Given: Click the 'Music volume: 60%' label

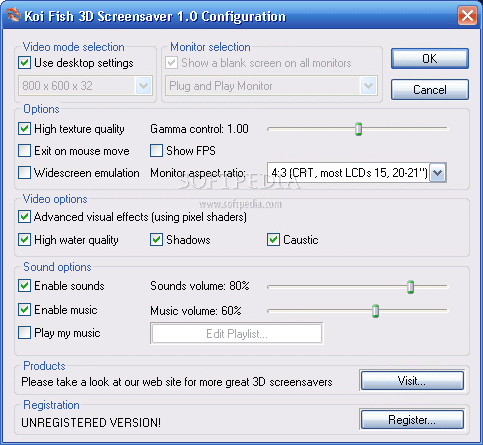Looking at the screenshot, I should click(x=196, y=311).
